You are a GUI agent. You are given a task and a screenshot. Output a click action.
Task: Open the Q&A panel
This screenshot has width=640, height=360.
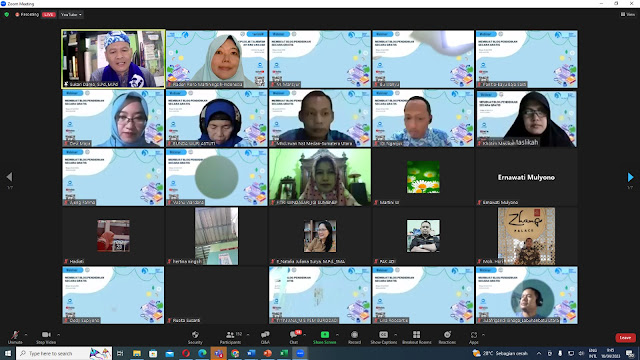point(265,337)
